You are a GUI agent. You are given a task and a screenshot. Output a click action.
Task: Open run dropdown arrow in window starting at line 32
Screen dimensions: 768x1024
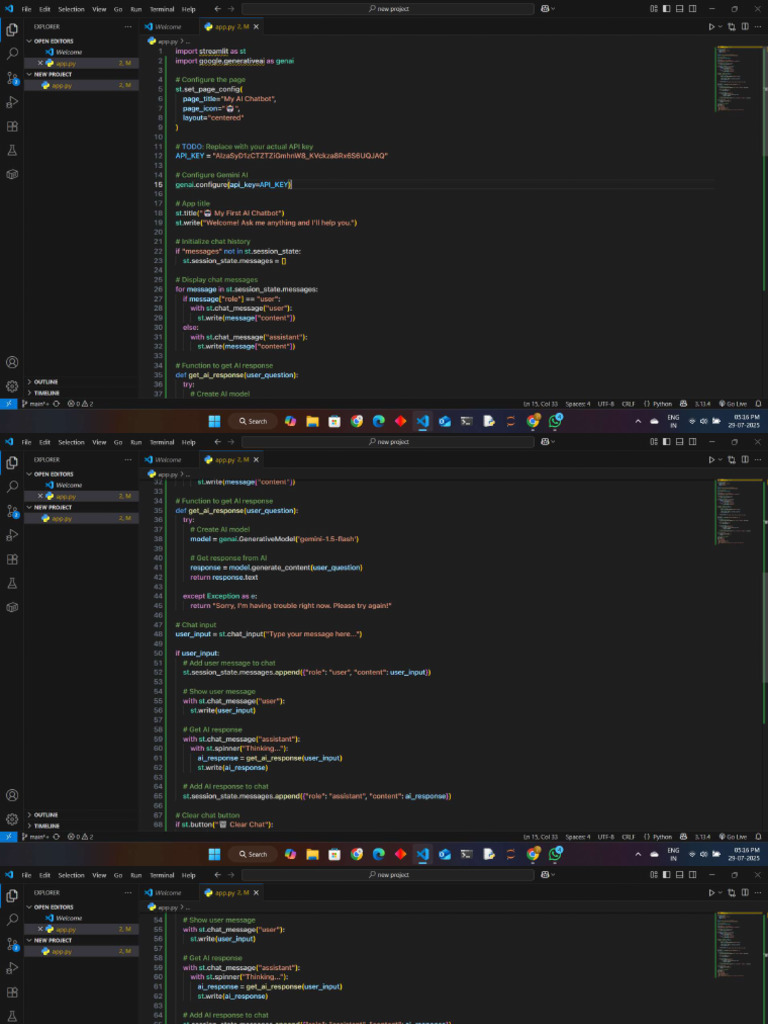click(720, 460)
